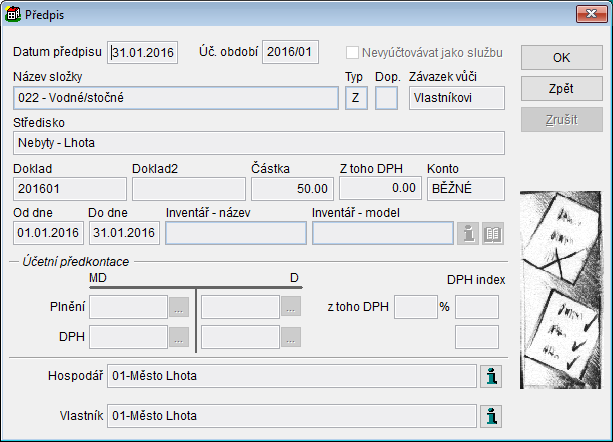The width and height of the screenshot is (613, 442).
Task: Open Plnění MD account browse button
Action: pyautogui.click(x=178, y=307)
